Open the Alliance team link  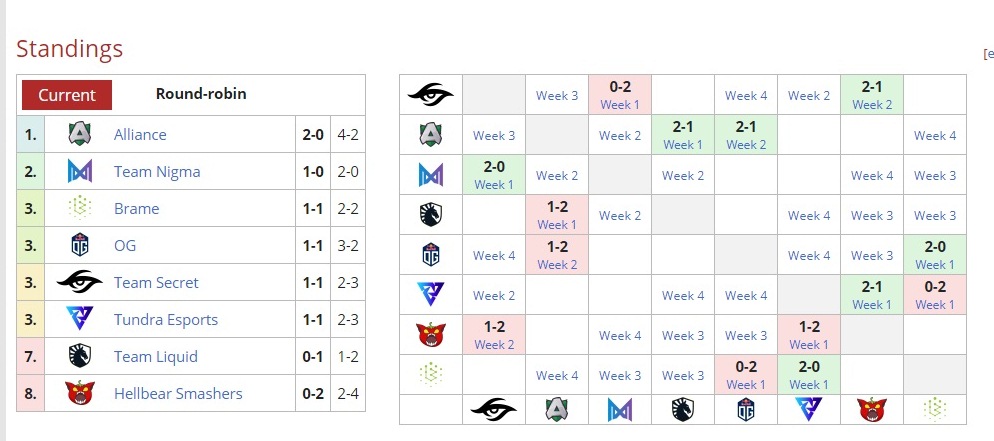[140, 134]
